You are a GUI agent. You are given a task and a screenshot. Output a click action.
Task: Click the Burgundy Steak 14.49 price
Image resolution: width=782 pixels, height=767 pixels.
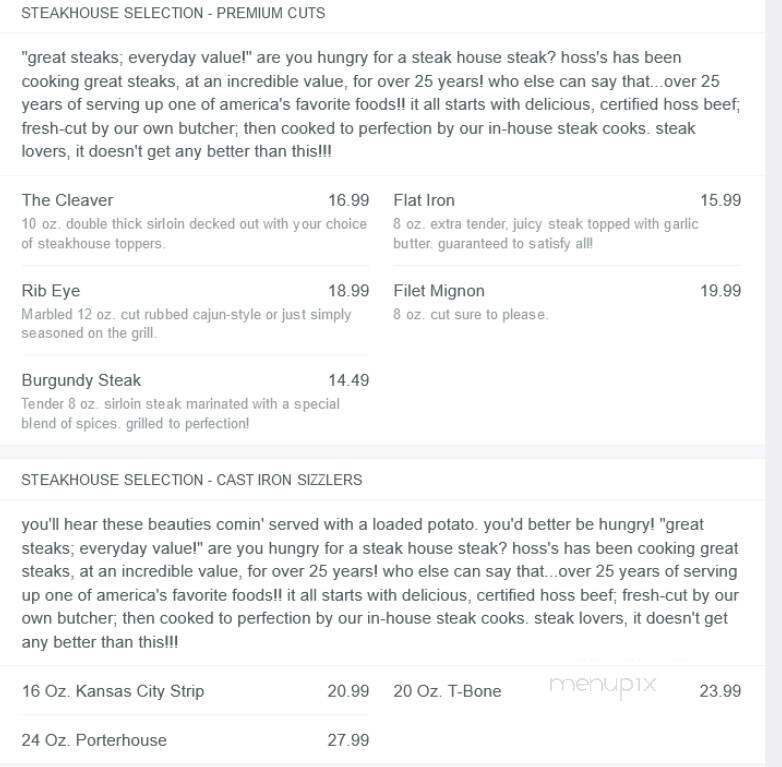(348, 380)
